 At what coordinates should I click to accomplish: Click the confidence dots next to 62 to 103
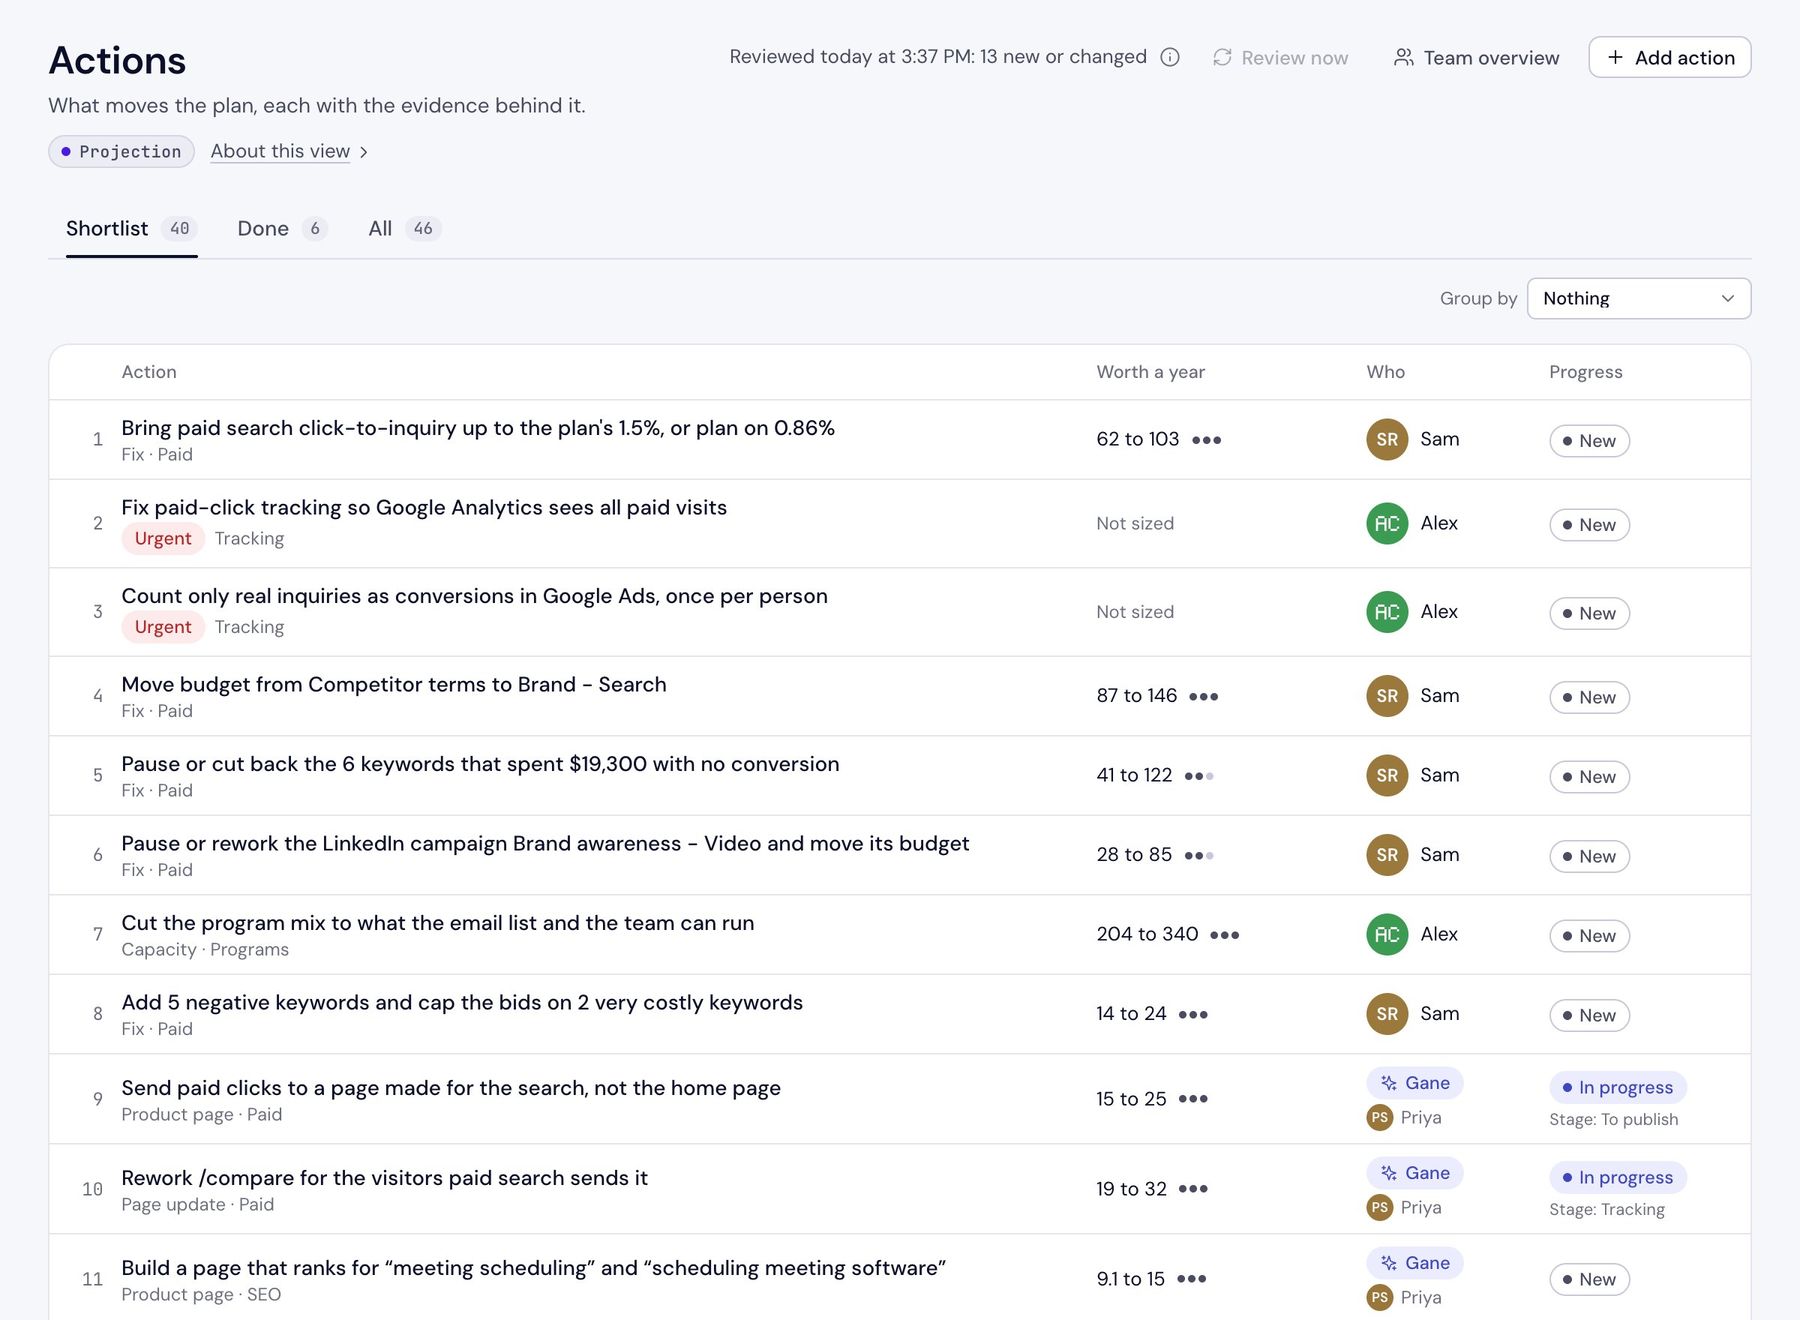1206,440
